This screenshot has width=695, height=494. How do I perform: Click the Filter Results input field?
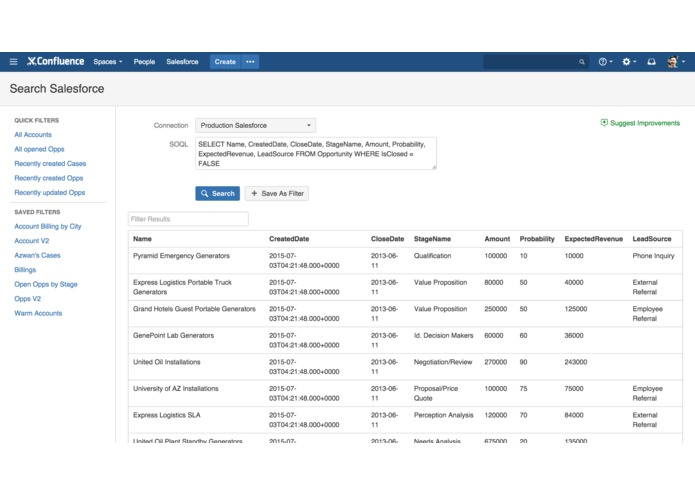coord(188,219)
